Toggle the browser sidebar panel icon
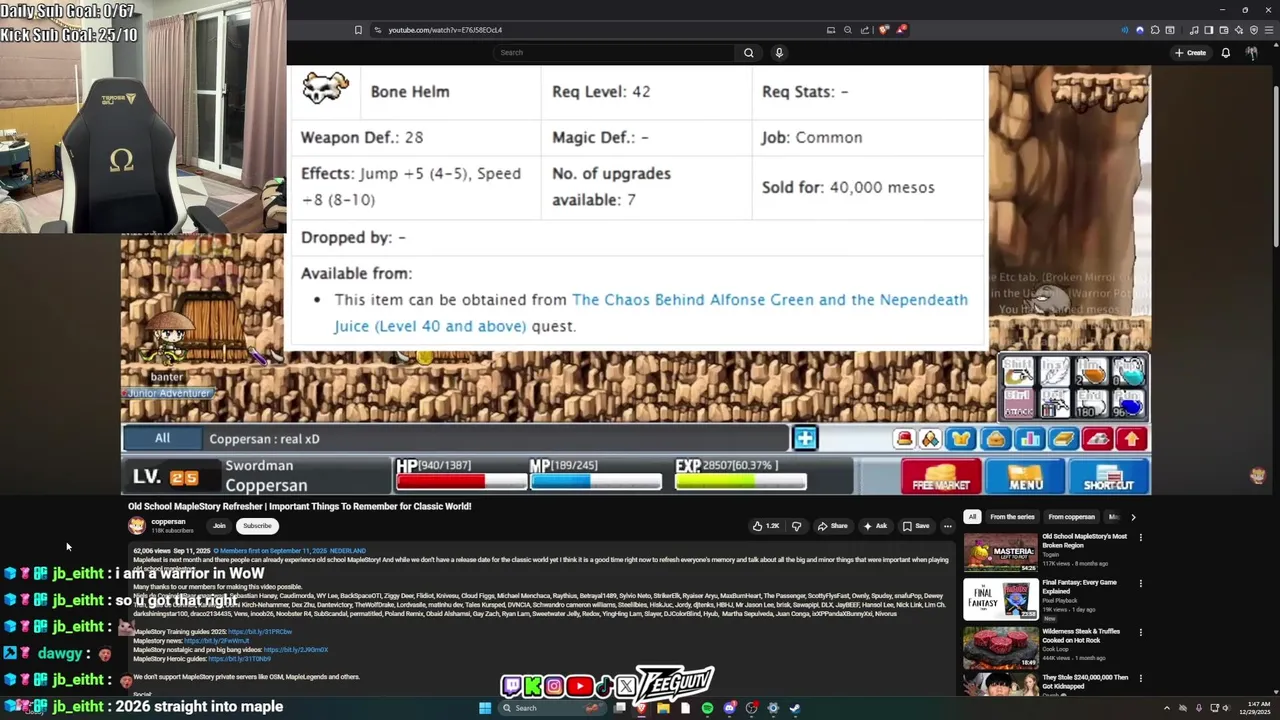The height and width of the screenshot is (720, 1280). (x=1208, y=30)
